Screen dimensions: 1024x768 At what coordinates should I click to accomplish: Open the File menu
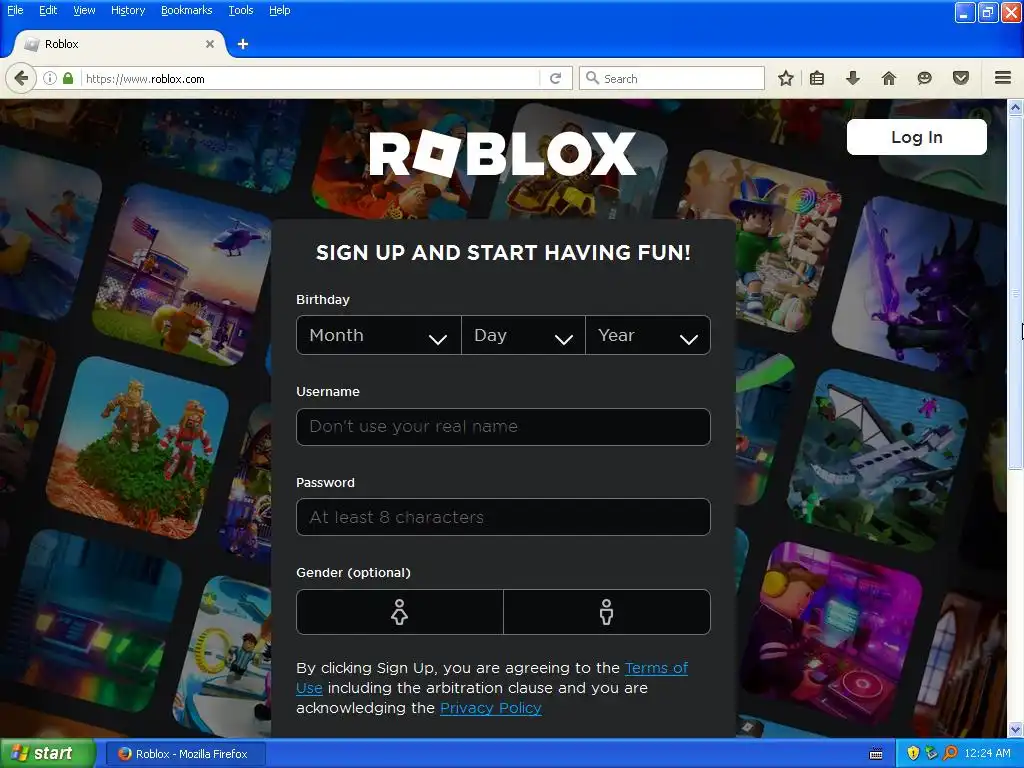pos(15,10)
